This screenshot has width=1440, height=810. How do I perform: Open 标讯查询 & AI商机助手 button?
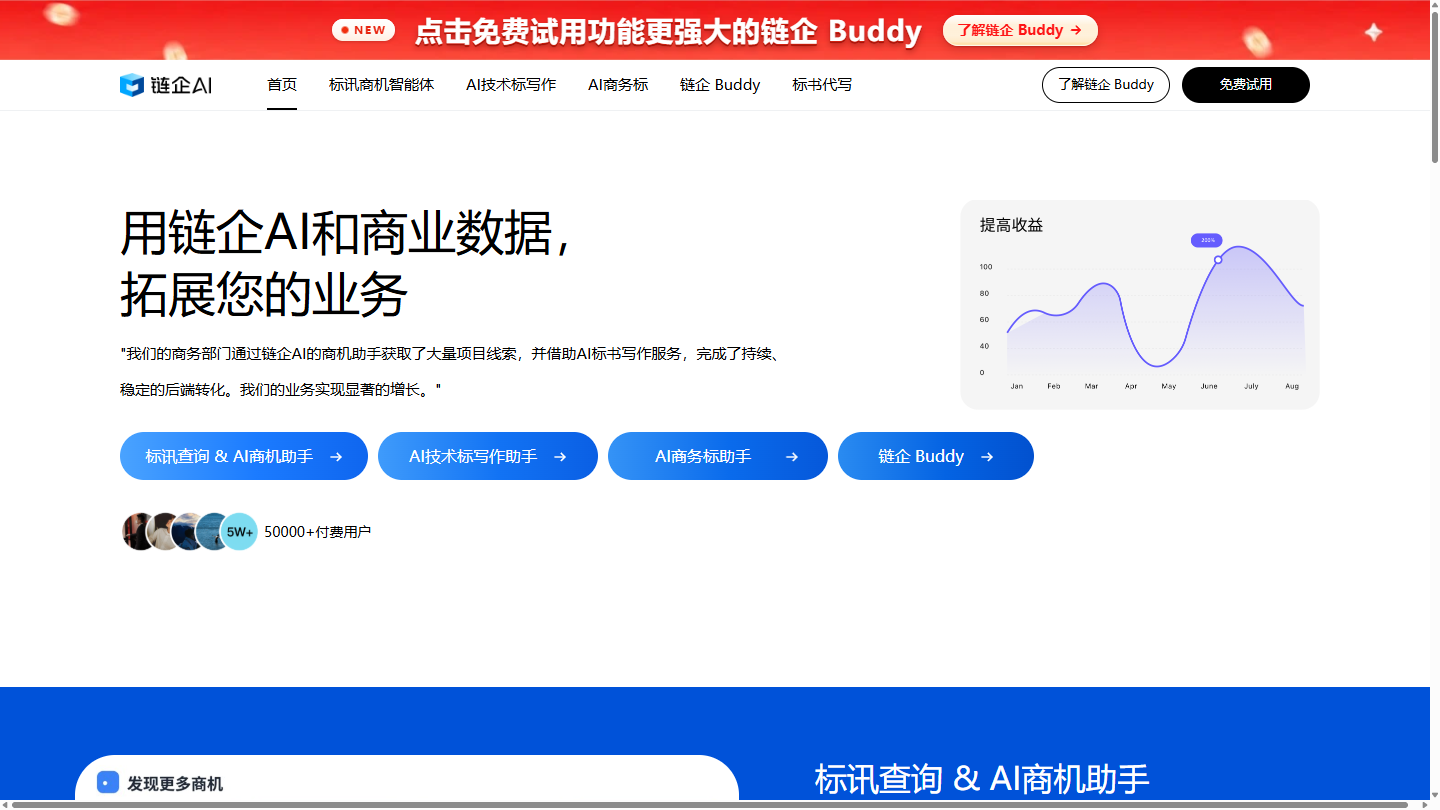pos(244,456)
